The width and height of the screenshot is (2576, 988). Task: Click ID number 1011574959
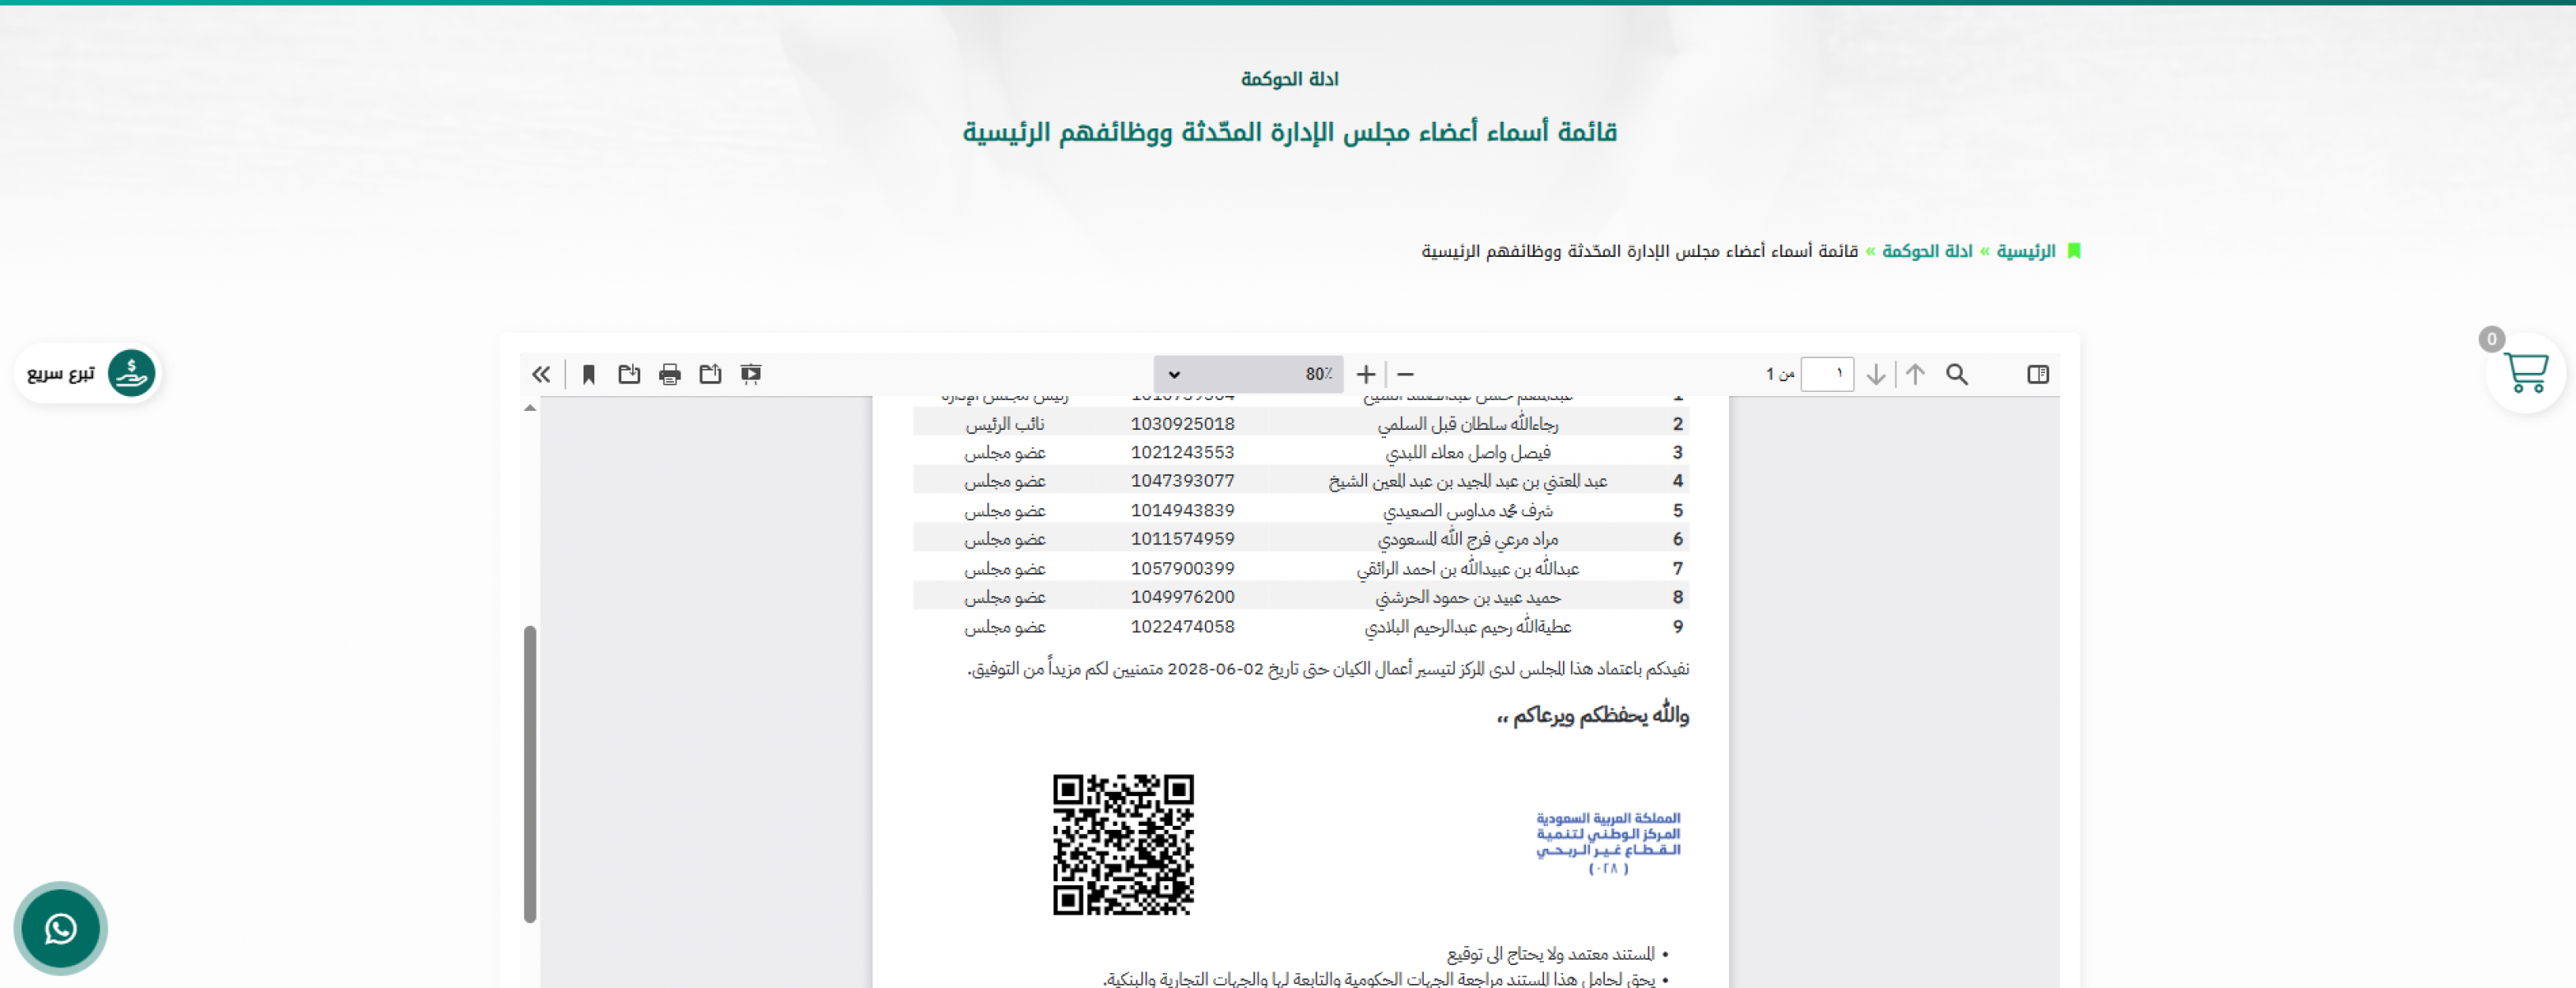[x=1182, y=539]
